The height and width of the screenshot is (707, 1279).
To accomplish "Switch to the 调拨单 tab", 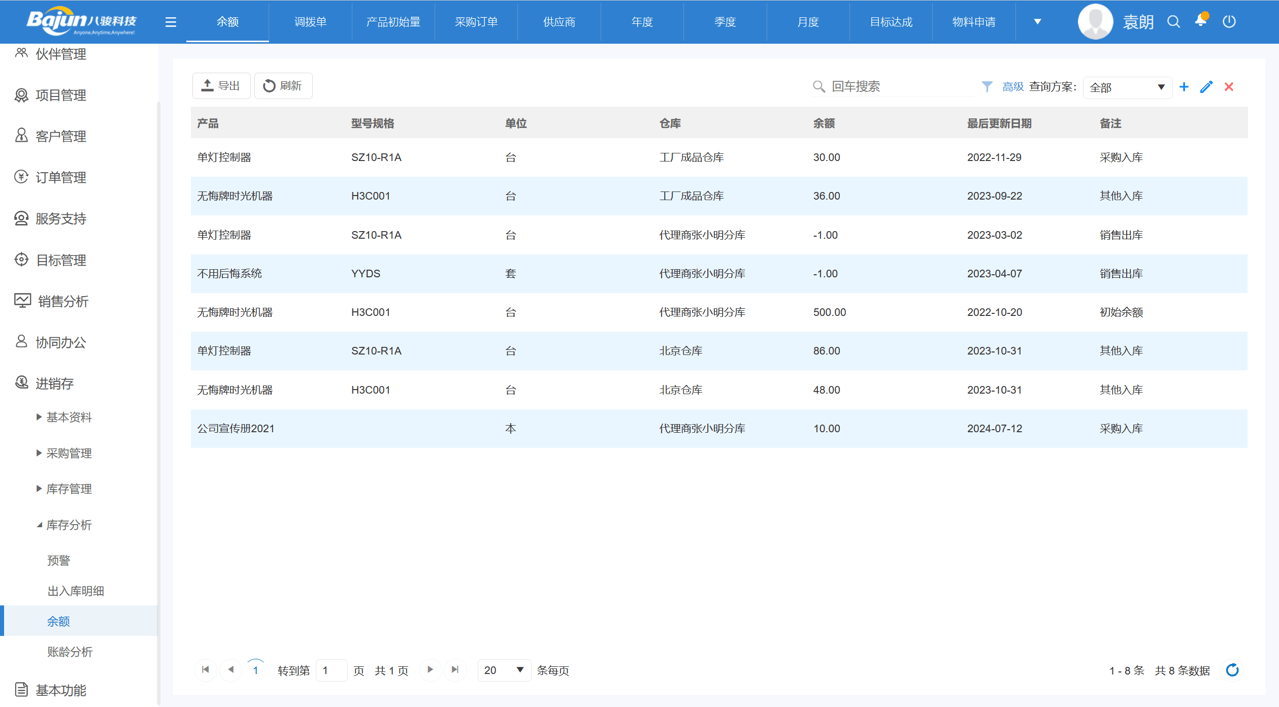I will (x=310, y=21).
